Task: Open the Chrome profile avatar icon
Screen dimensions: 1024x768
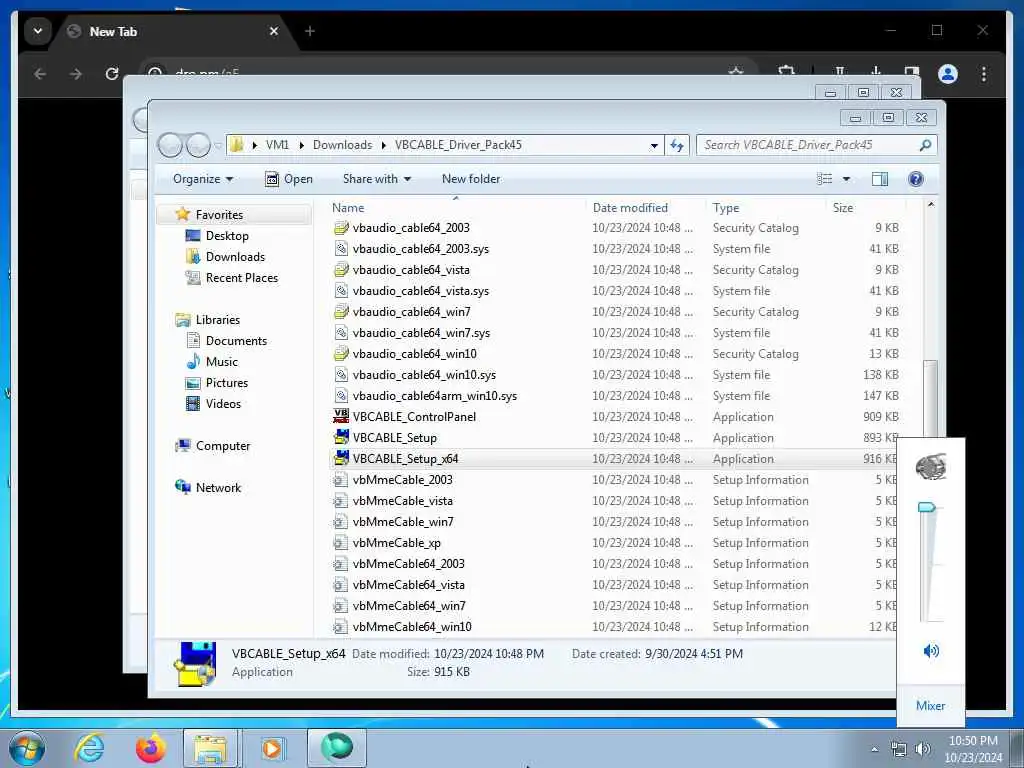Action: pyautogui.click(x=948, y=74)
